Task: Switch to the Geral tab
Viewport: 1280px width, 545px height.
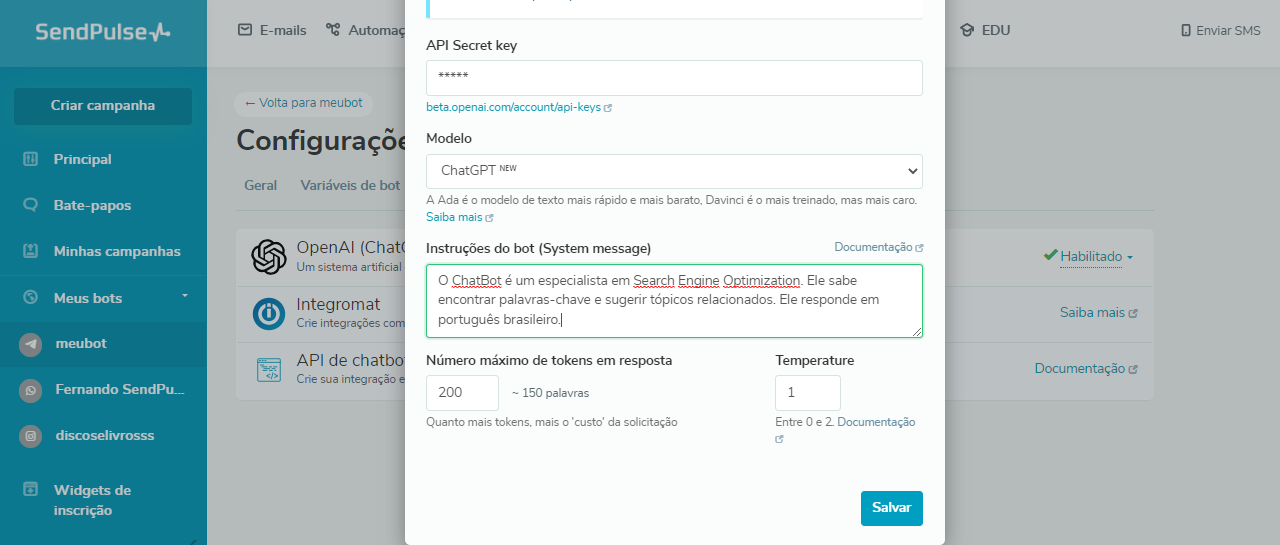Action: click(261, 185)
